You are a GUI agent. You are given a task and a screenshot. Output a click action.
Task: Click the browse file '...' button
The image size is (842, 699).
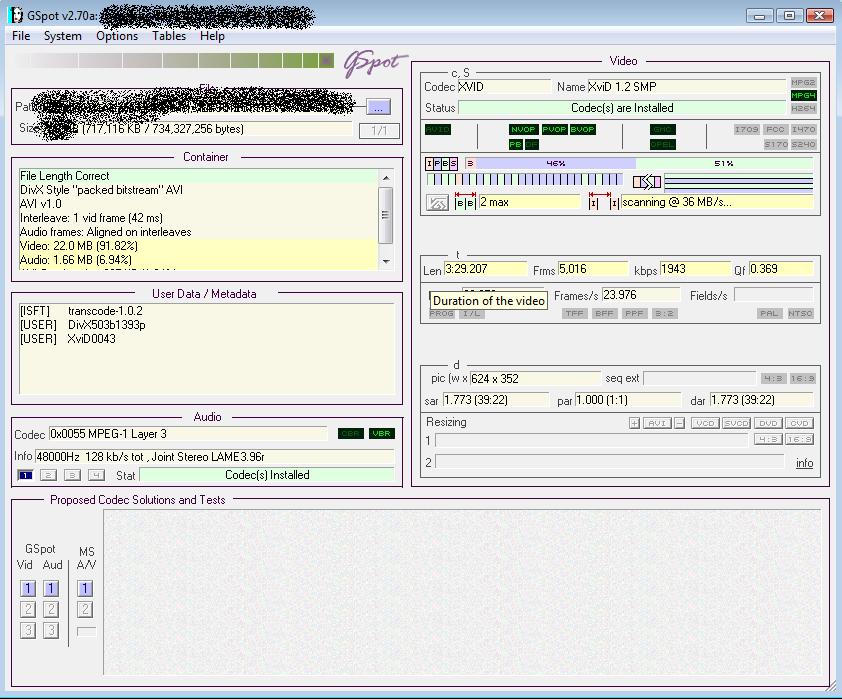[x=378, y=107]
